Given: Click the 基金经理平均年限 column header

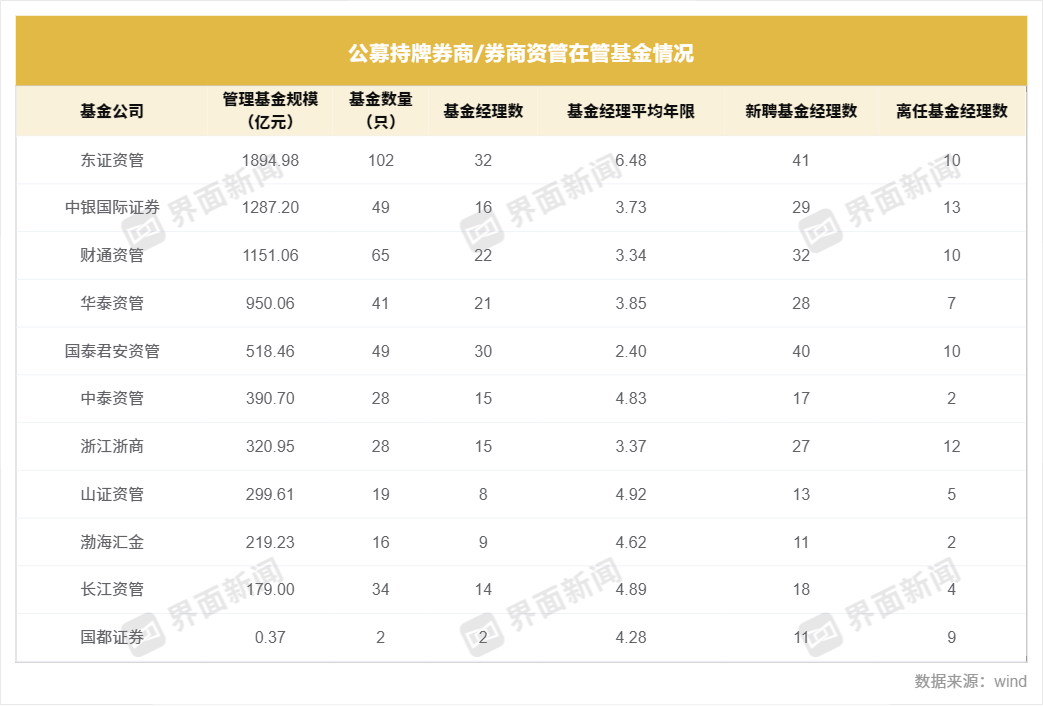Looking at the screenshot, I should point(631,111).
